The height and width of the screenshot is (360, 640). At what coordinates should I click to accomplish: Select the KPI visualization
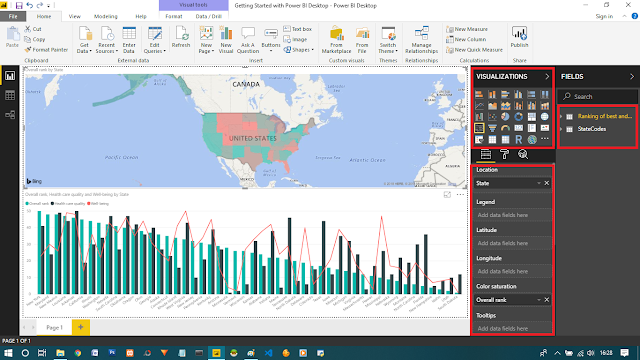pos(544,128)
